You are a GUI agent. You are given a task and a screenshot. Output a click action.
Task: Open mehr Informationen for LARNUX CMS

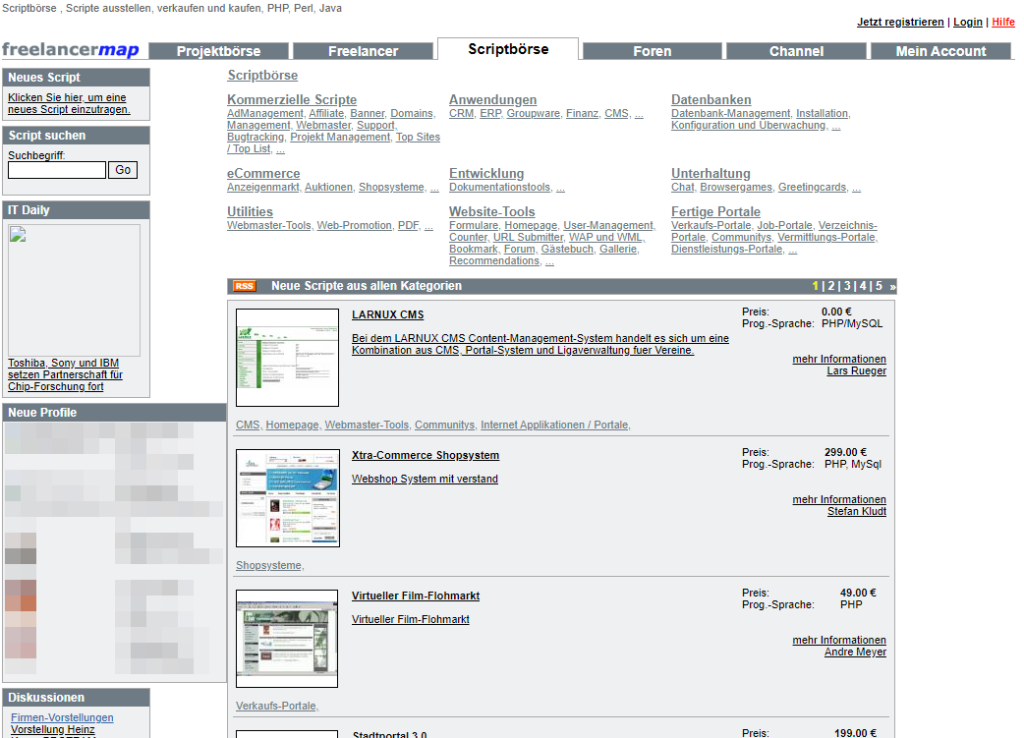coord(839,359)
